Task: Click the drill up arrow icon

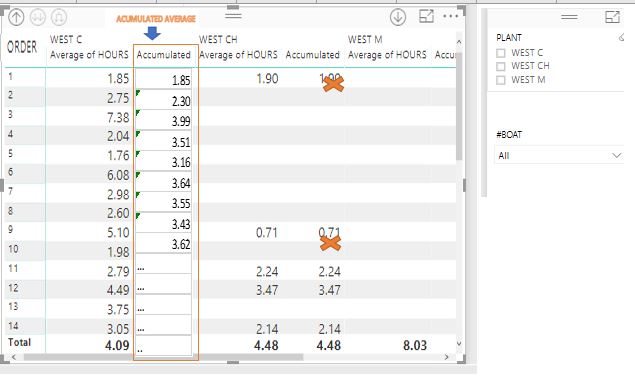Action: tap(16, 17)
